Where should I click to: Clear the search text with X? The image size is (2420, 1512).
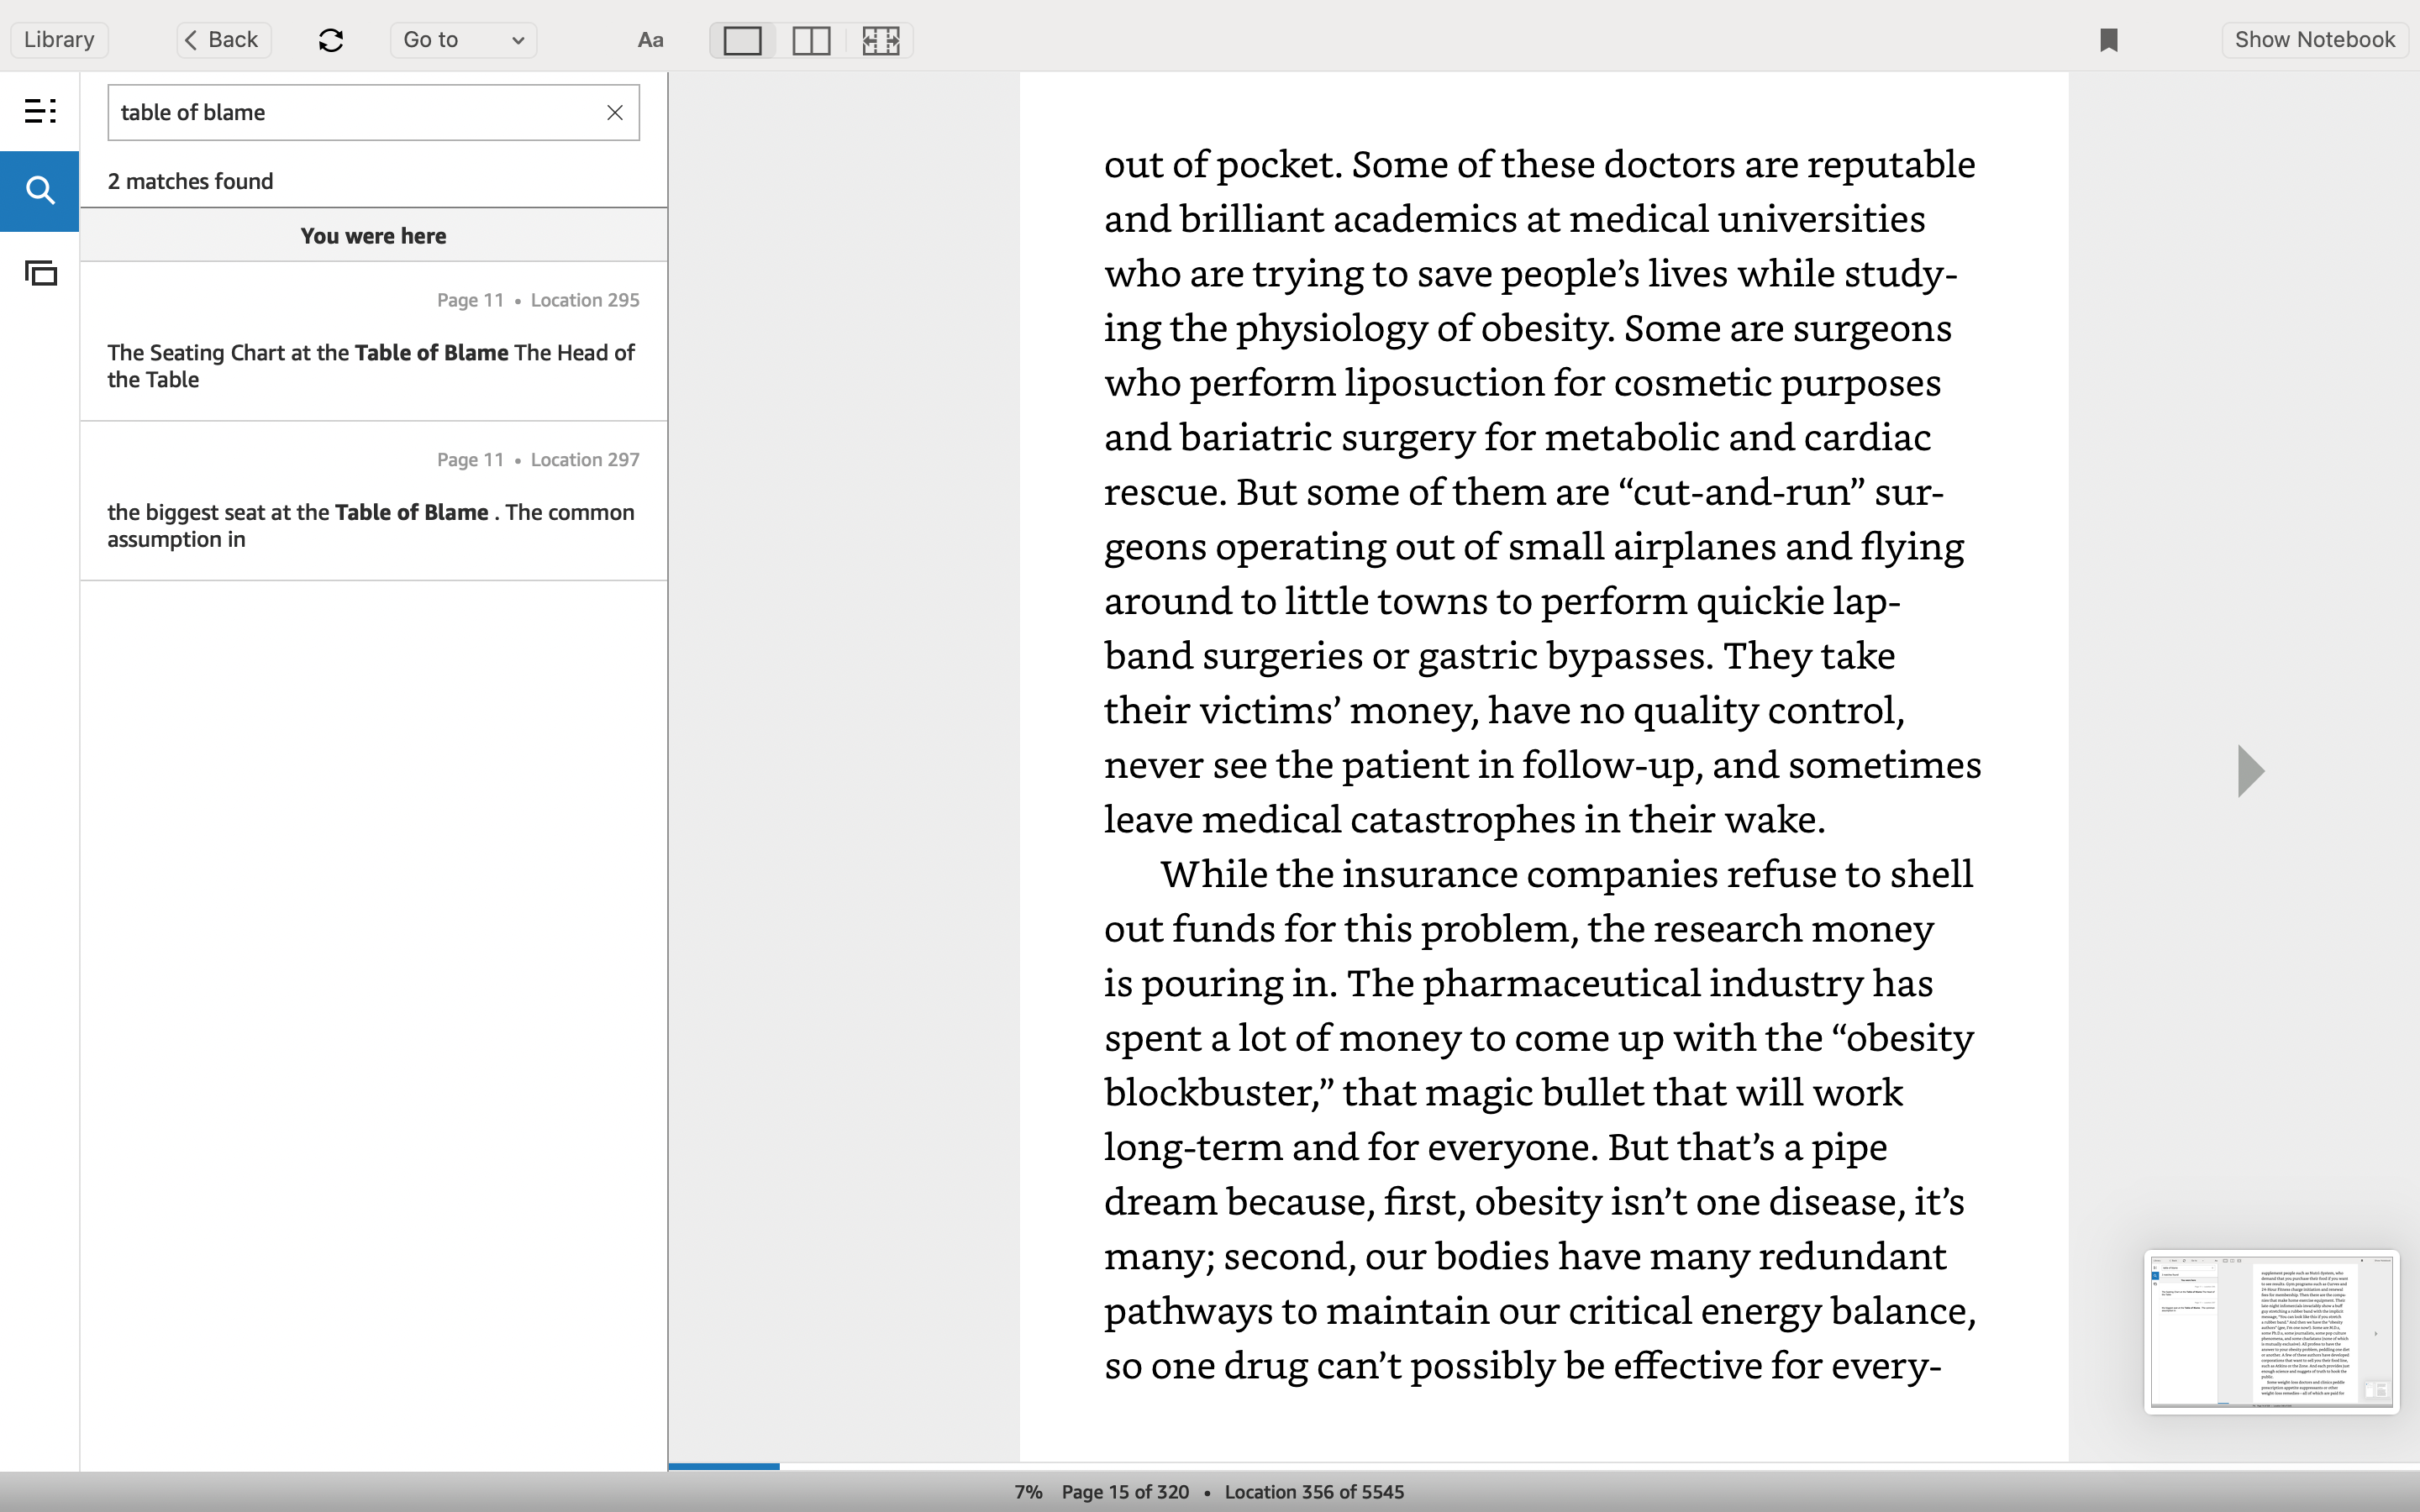615,112
